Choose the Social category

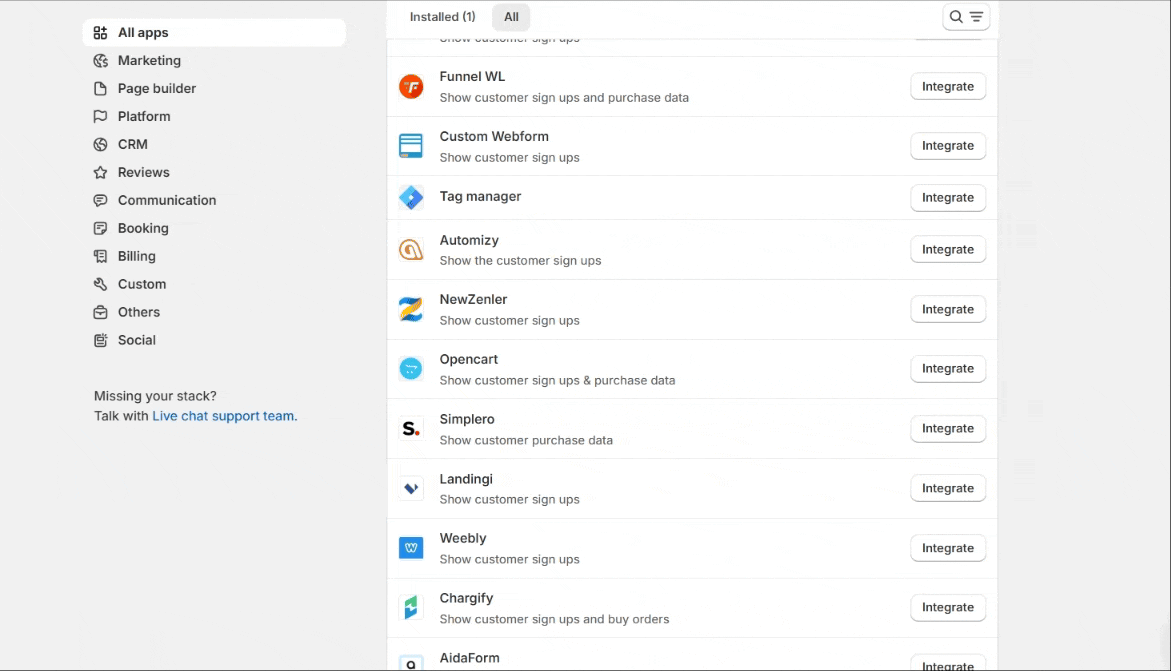click(x=136, y=341)
